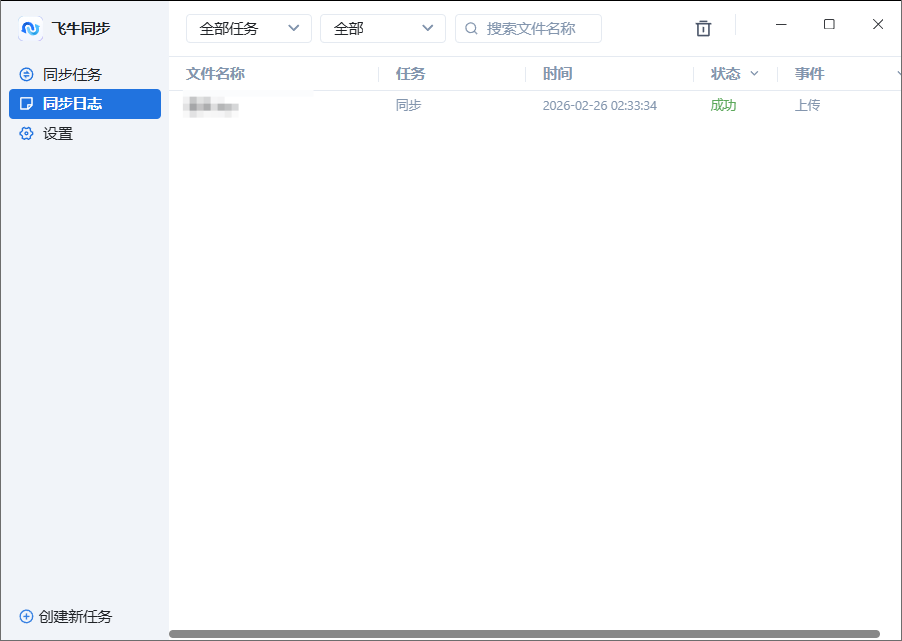The height and width of the screenshot is (641, 902).
Task: Open the 全部任务 task filter dropdown
Action: coord(248,28)
